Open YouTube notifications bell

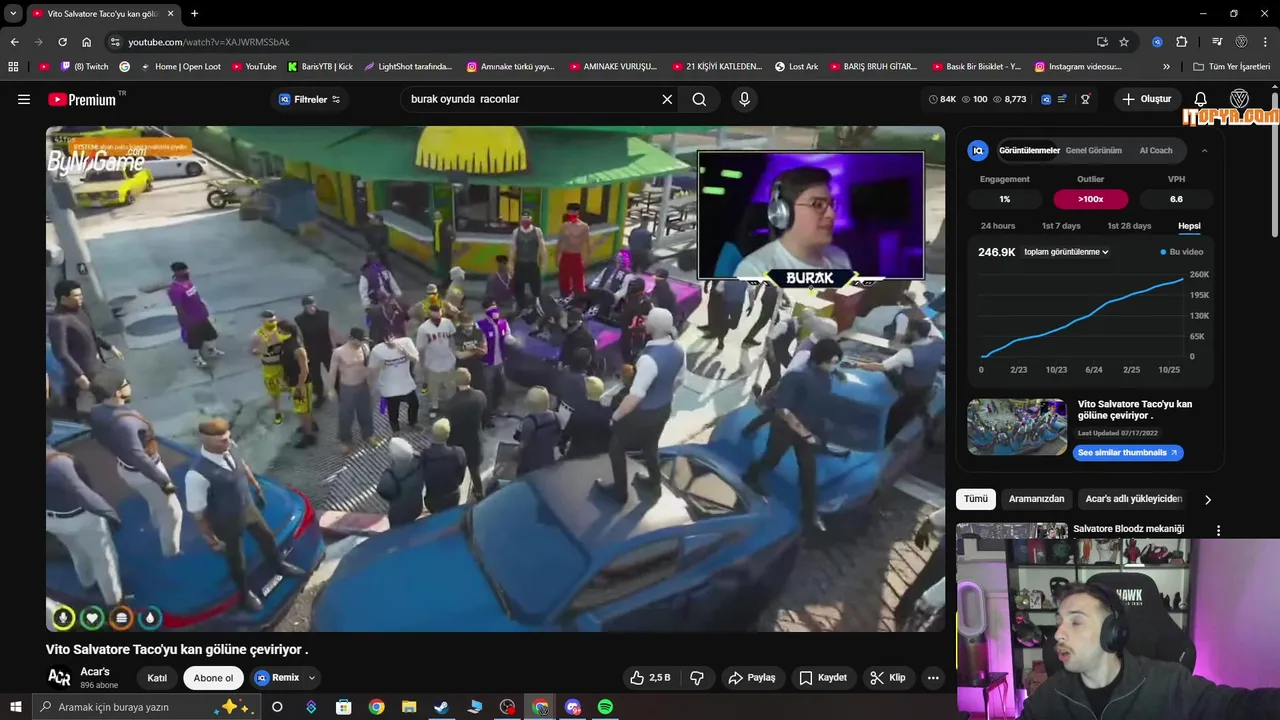click(1201, 99)
